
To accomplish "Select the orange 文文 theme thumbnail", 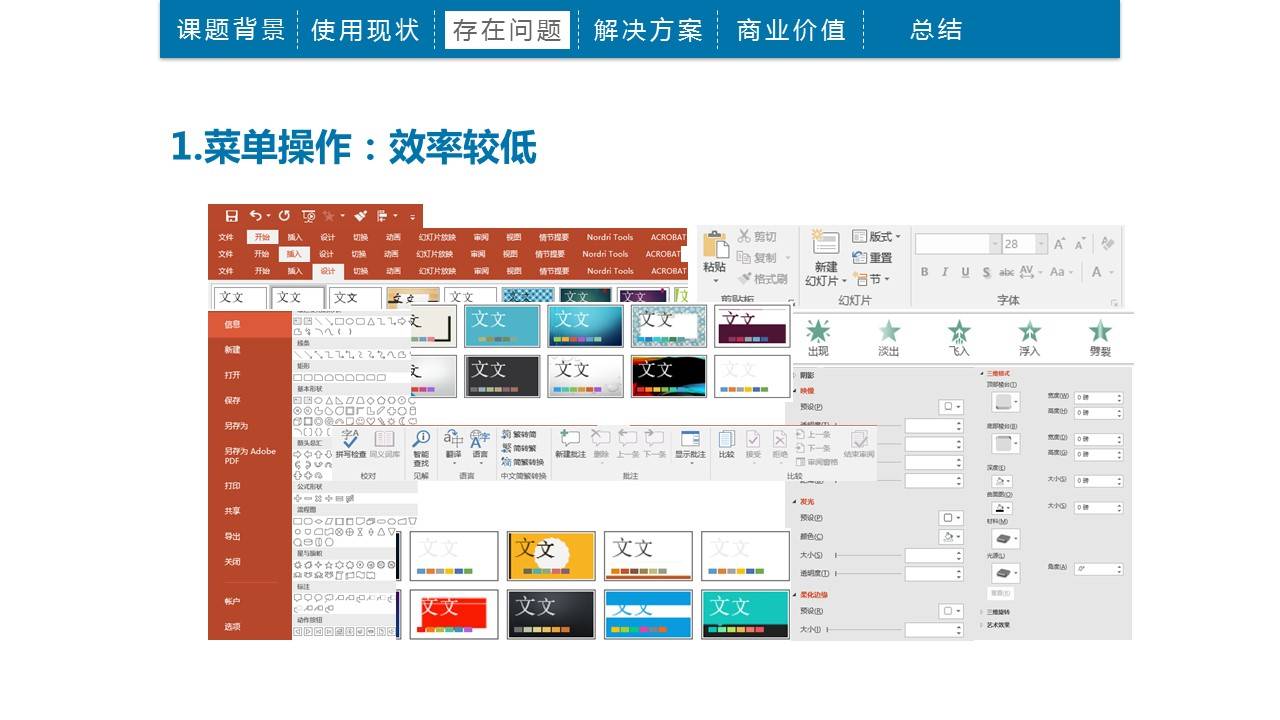I will (x=551, y=555).
